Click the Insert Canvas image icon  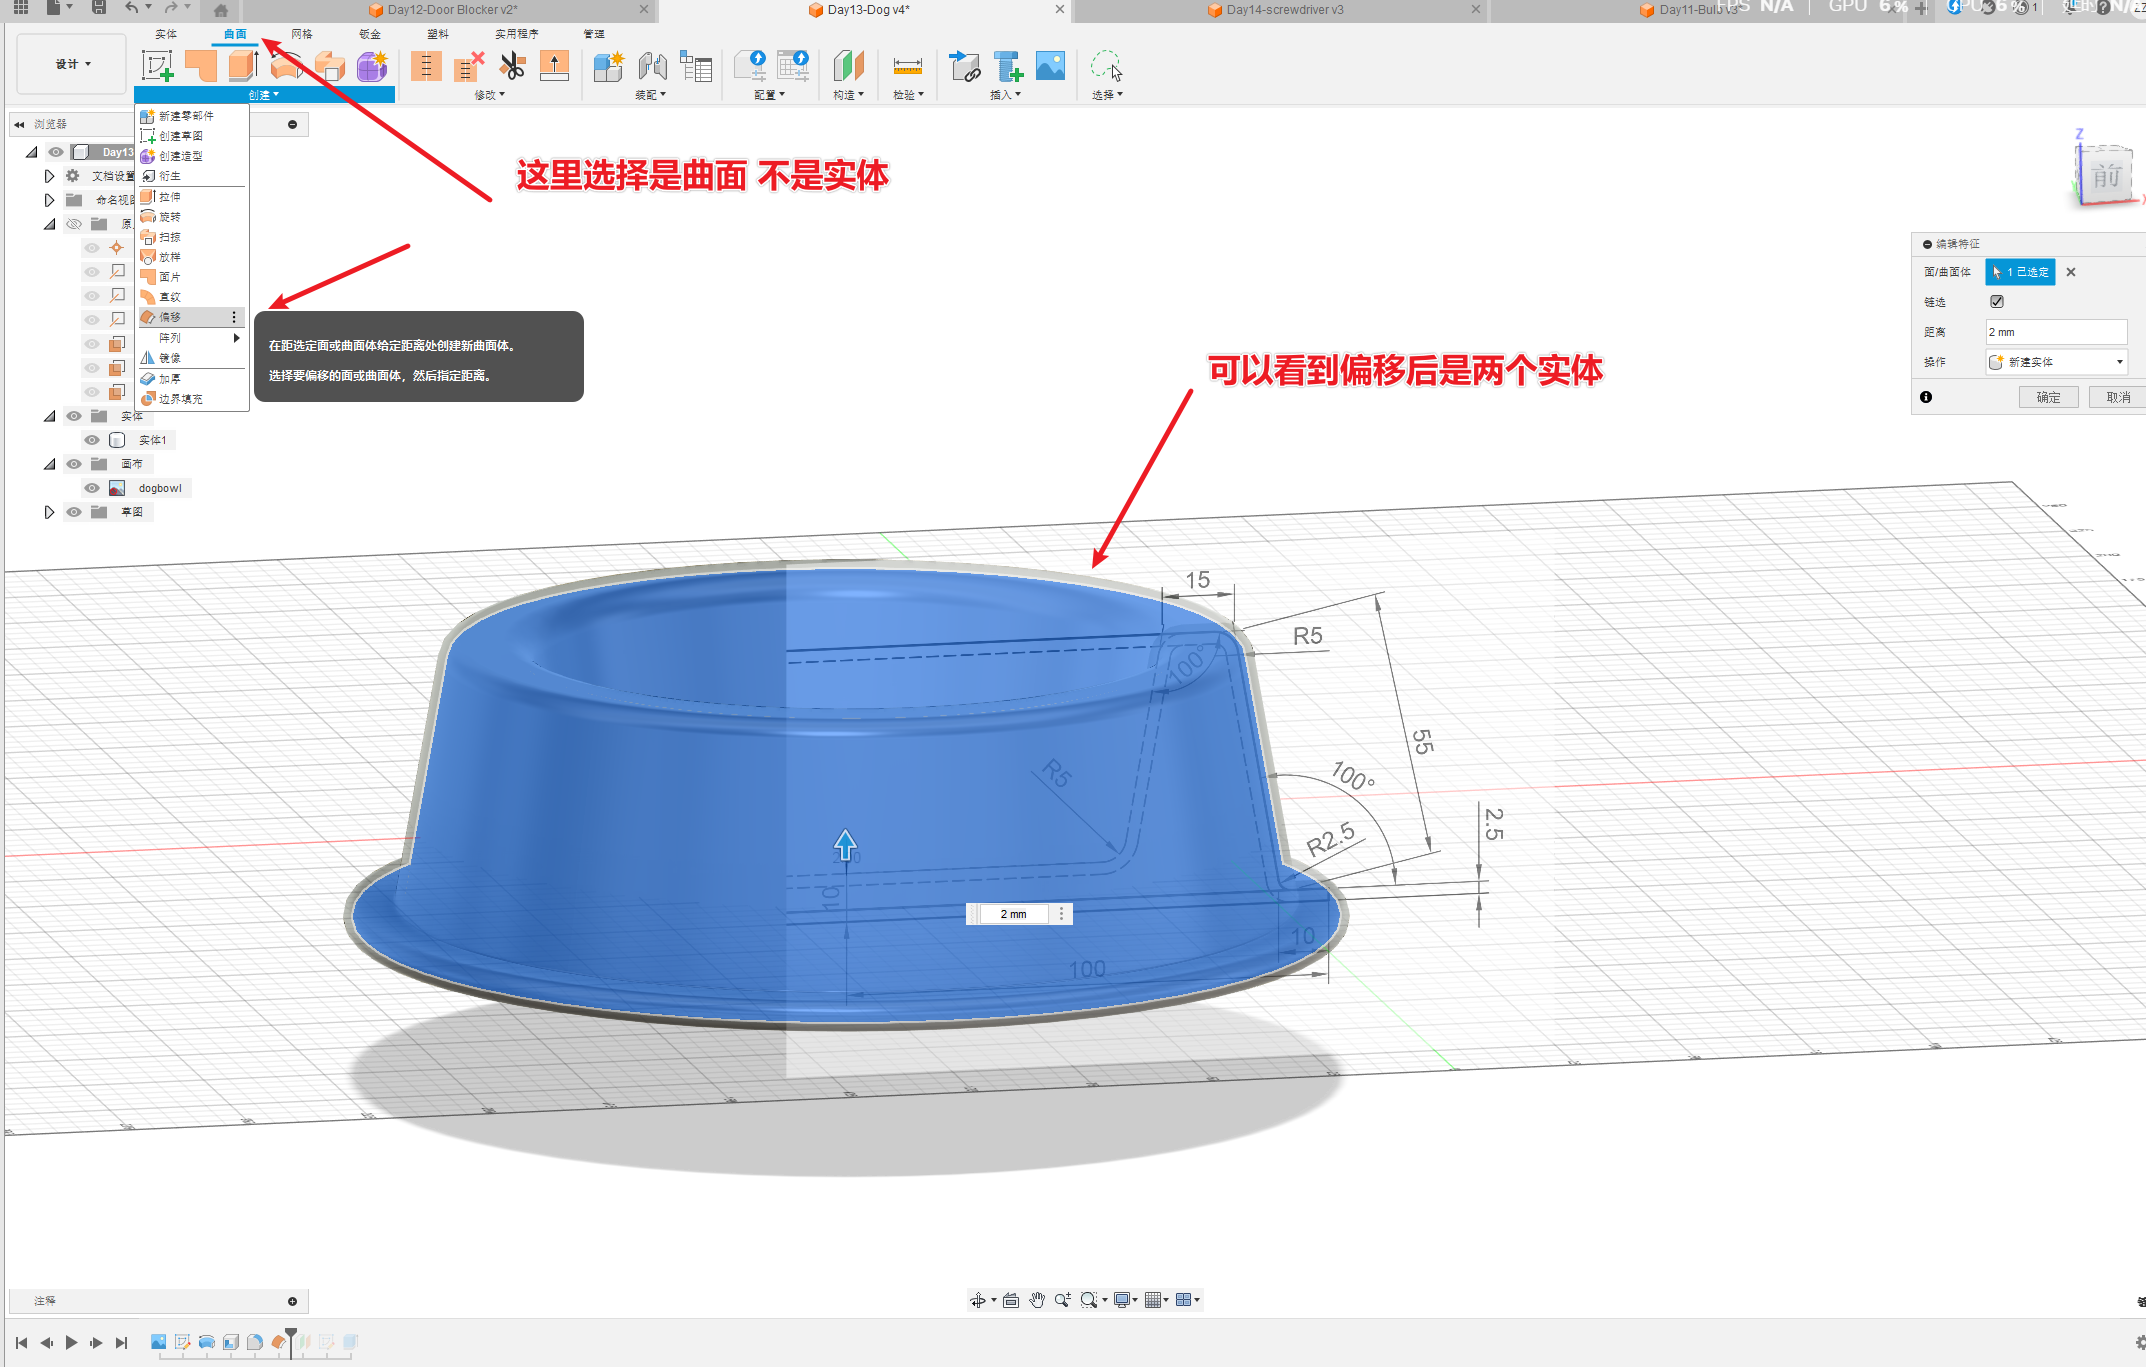click(x=1050, y=66)
